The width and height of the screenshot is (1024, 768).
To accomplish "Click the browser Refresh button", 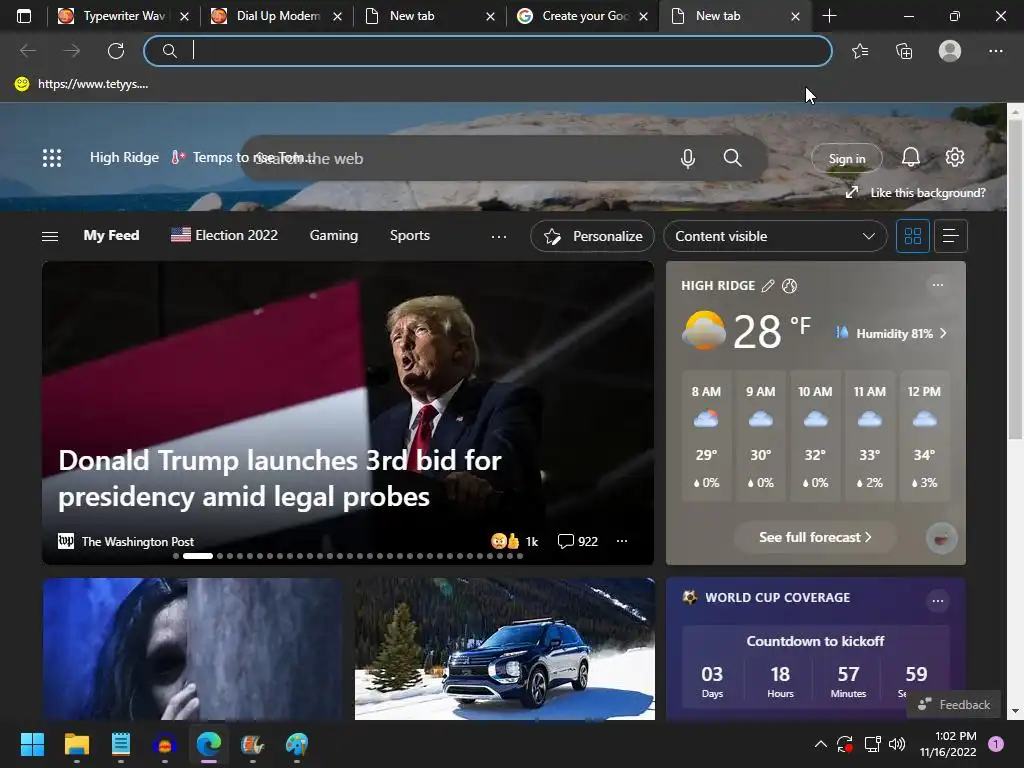I will [x=116, y=51].
